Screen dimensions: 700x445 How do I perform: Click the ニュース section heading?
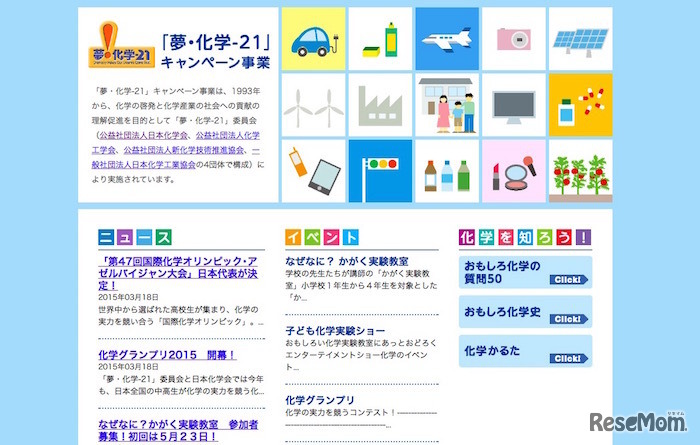[135, 237]
